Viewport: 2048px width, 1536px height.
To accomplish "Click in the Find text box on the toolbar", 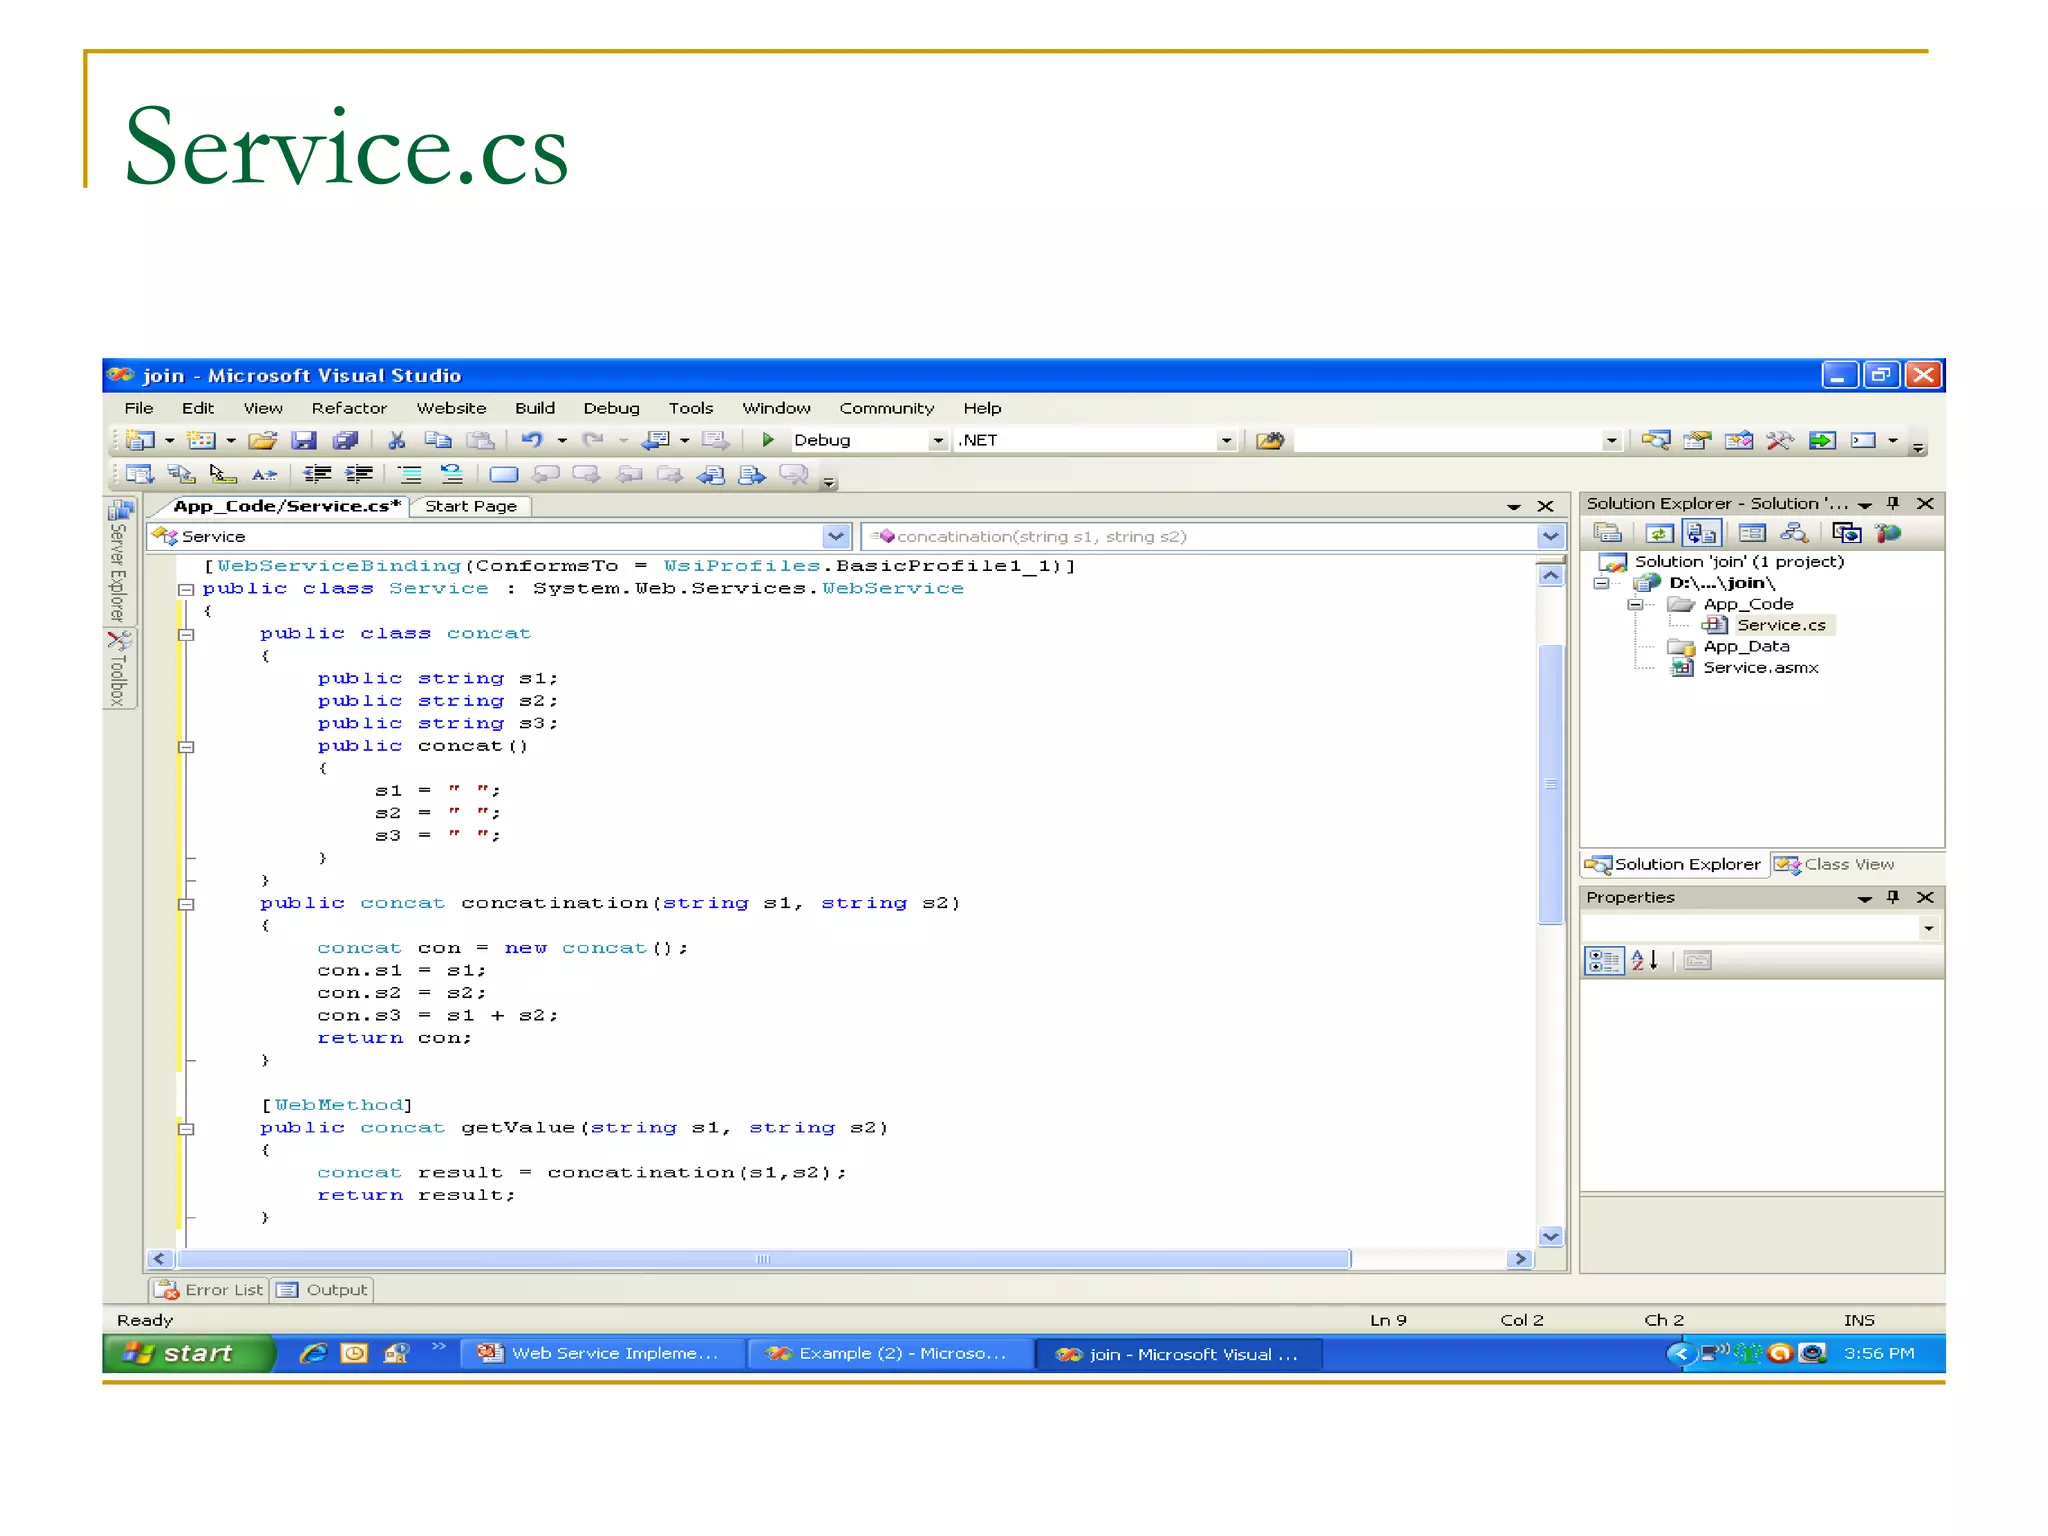I will (x=1448, y=440).
